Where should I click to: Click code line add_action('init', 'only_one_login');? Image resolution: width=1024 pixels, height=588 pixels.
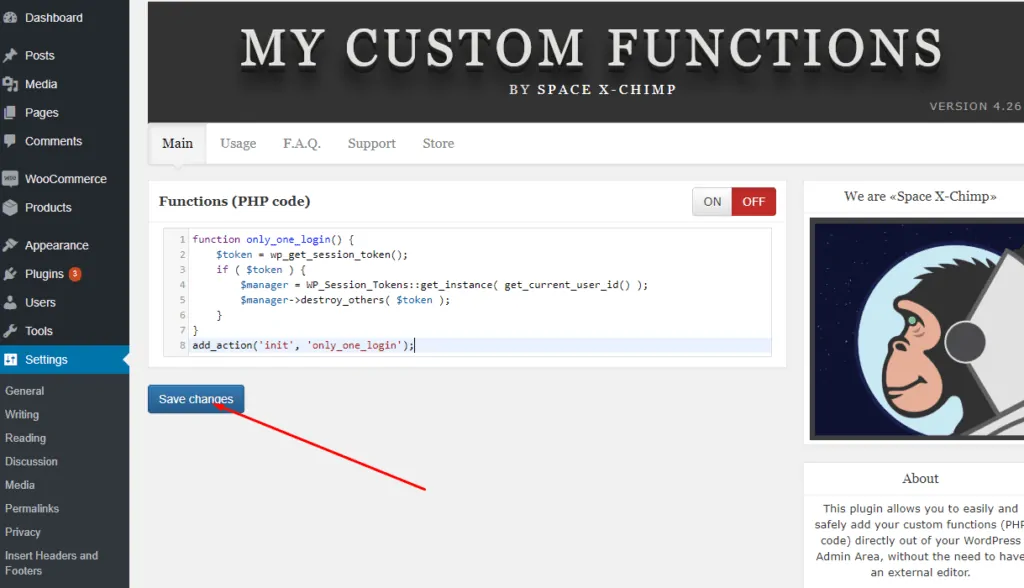(x=303, y=345)
